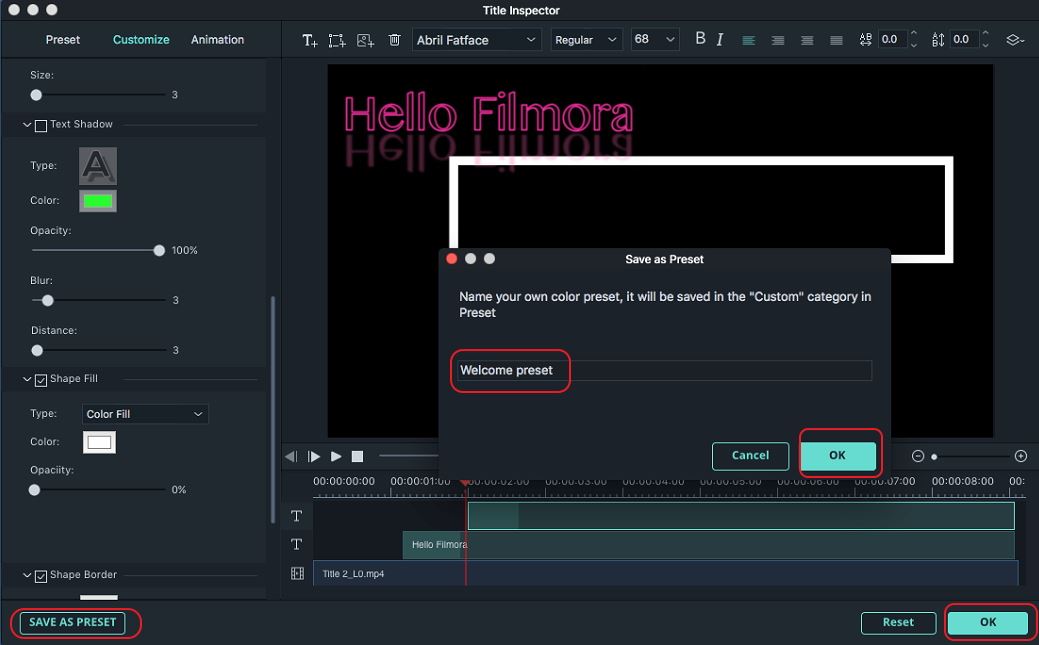Click the lower text track T icon

point(296,544)
